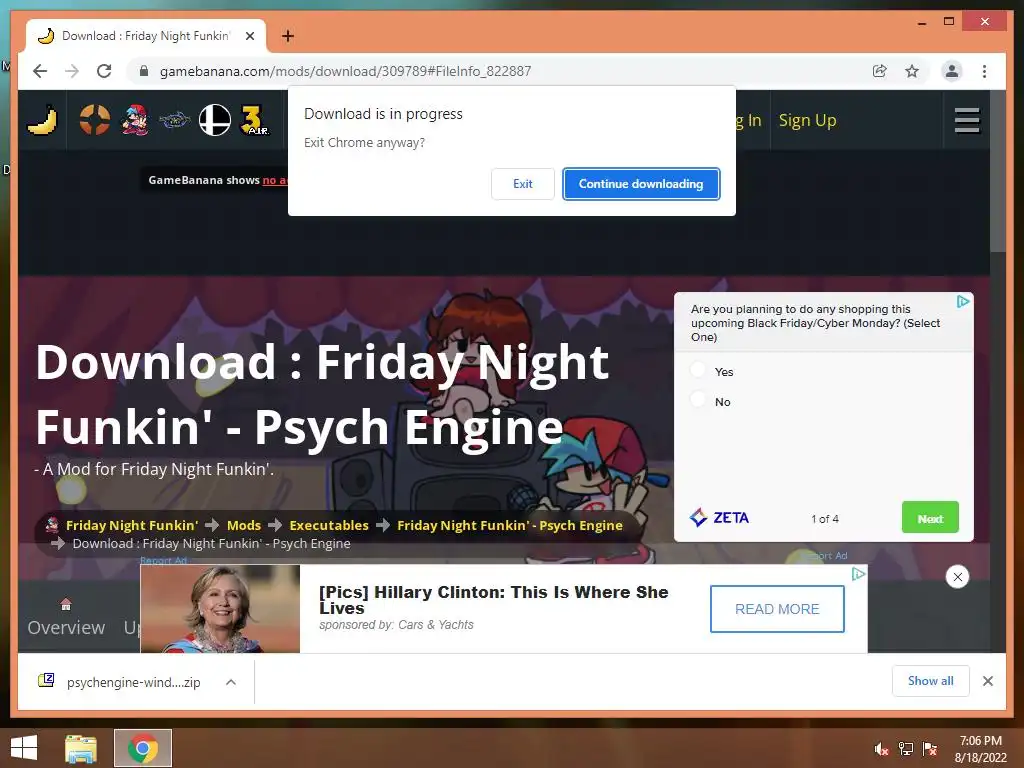Share this page from address bar
1024x768 pixels.
(880, 71)
